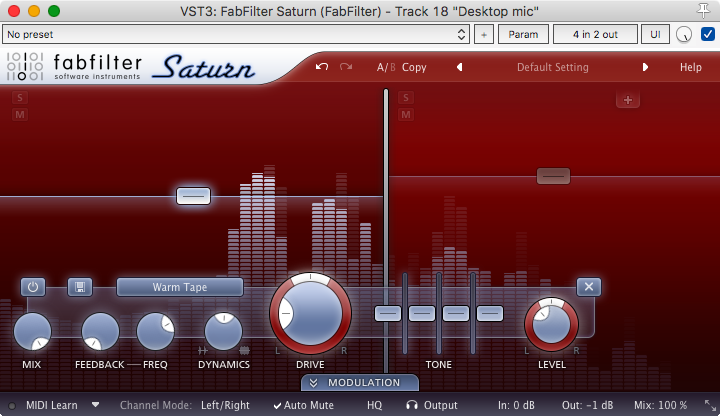Expand the MODULATION section
The image size is (720, 416).
click(x=360, y=382)
